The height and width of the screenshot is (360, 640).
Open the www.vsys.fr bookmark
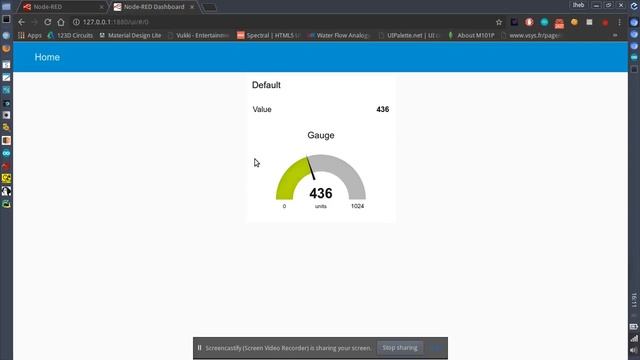click(530, 36)
